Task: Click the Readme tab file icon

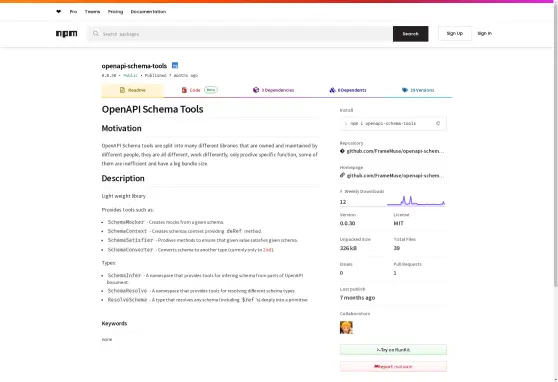Action: 122,90
